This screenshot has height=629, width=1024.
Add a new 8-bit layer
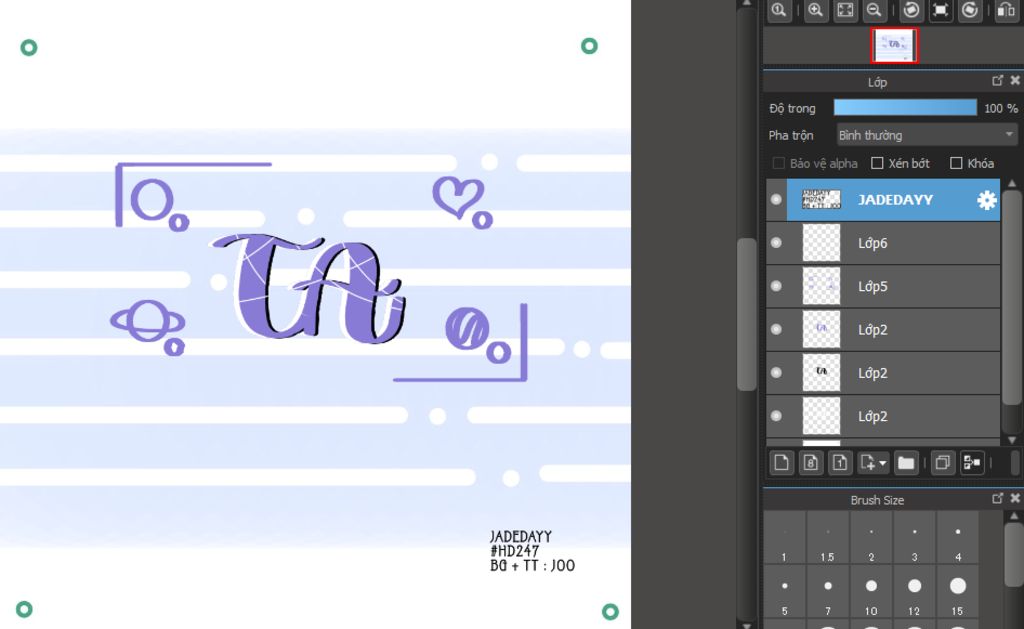click(810, 462)
